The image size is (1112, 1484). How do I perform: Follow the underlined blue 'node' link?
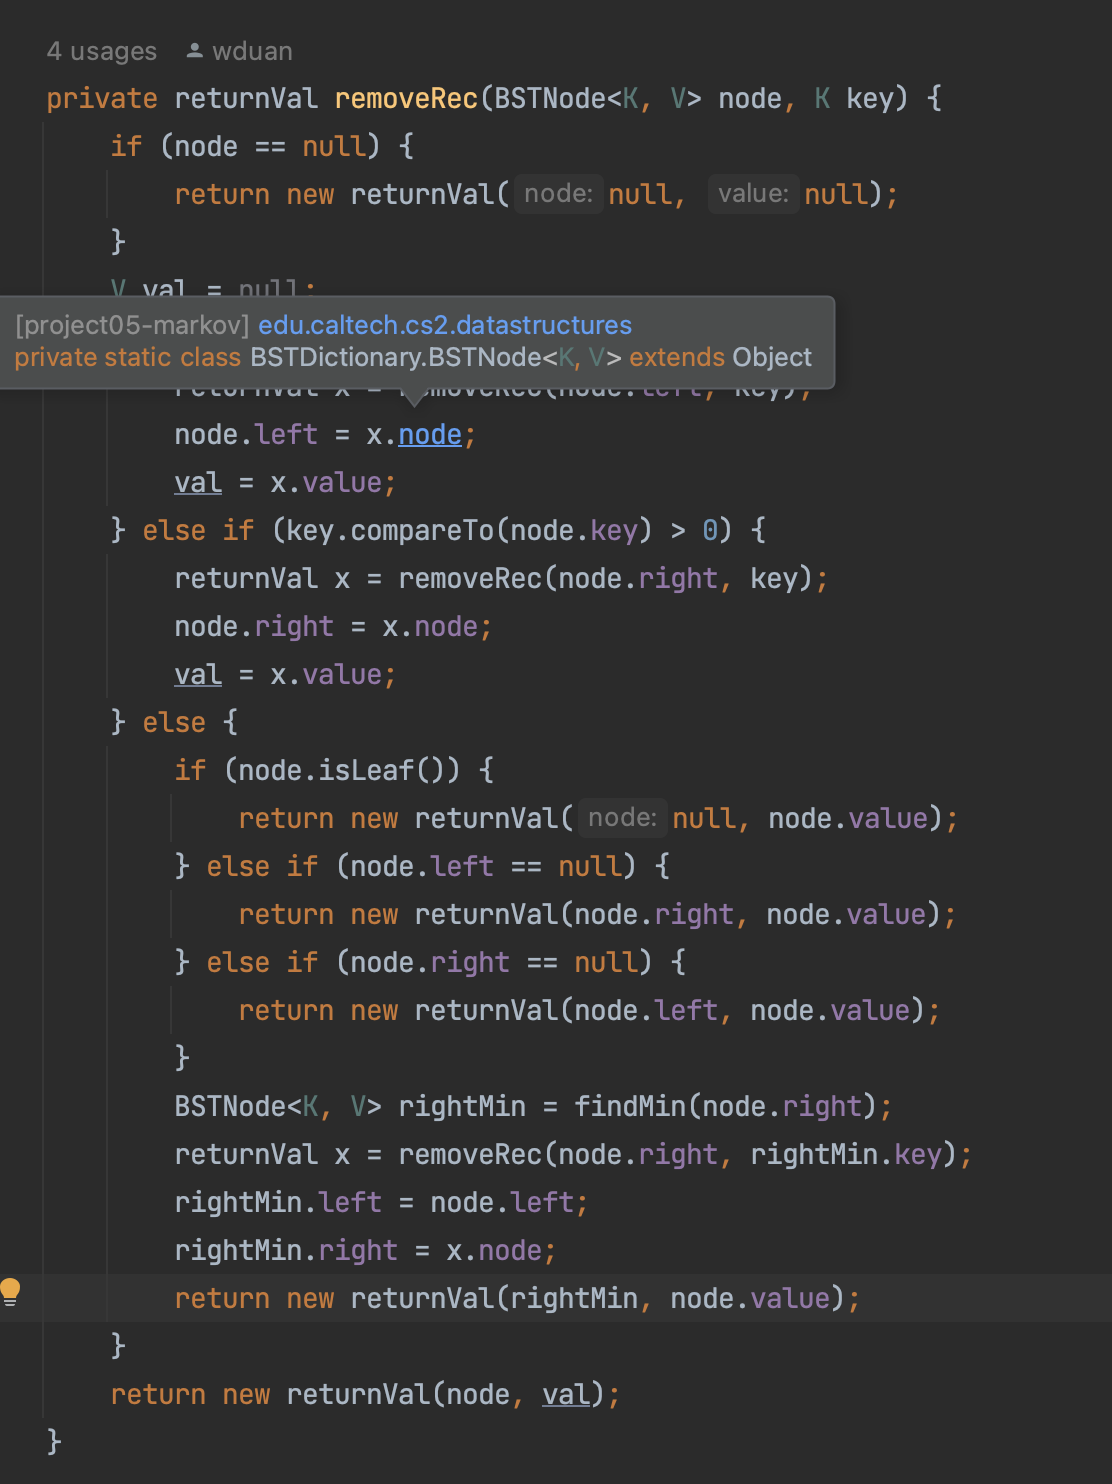point(430,435)
